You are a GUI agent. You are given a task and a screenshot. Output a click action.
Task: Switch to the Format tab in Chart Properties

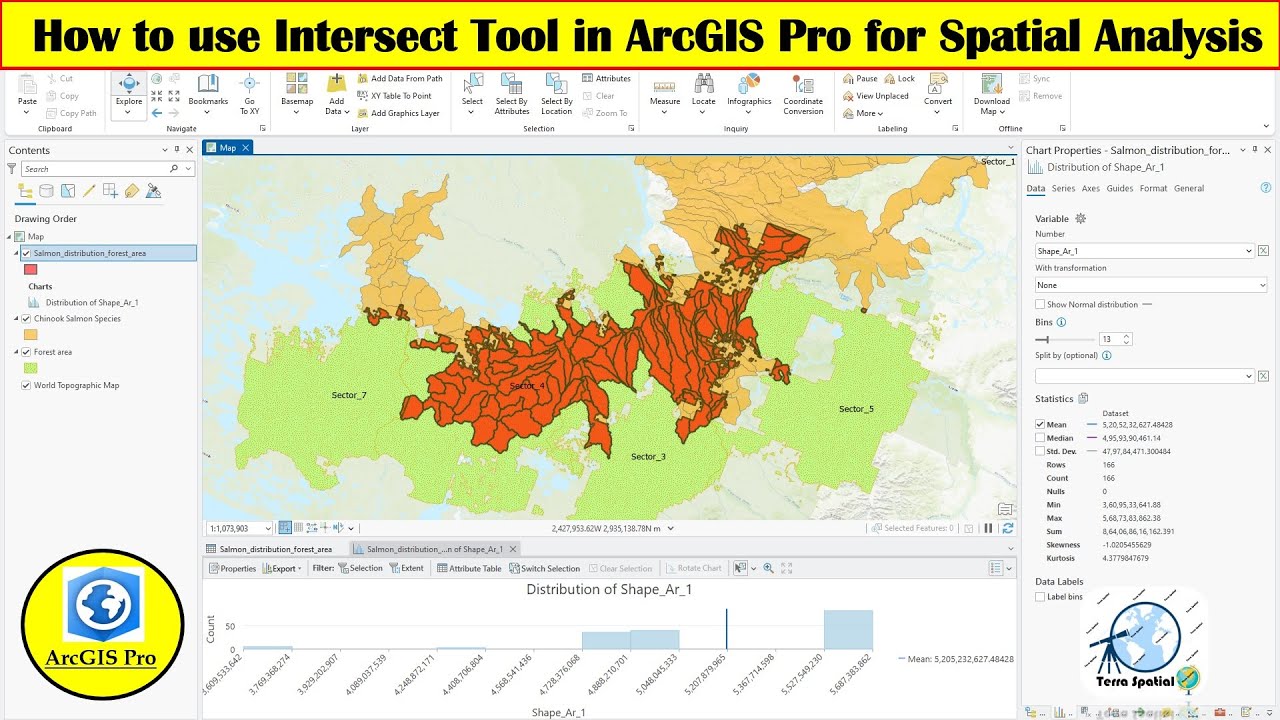[x=1153, y=188]
